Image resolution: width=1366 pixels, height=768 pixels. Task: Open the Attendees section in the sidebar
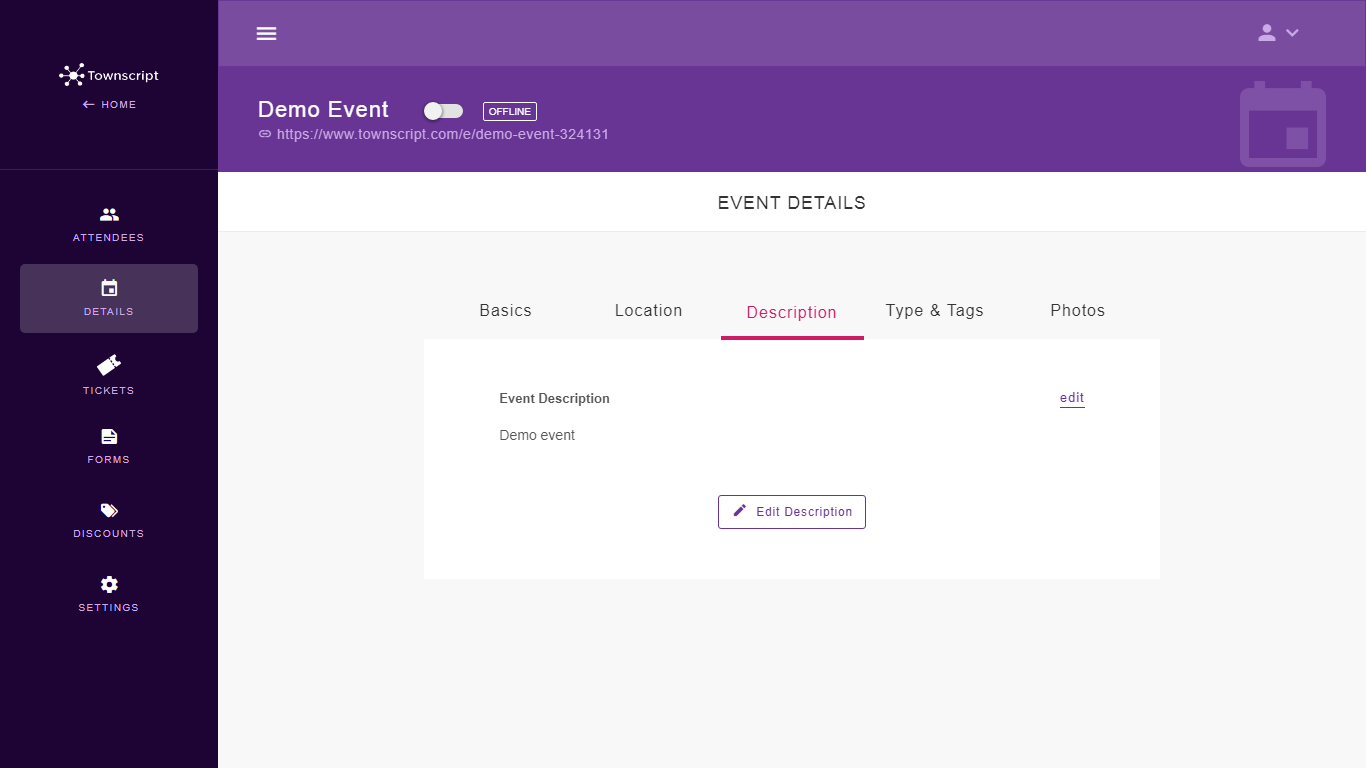click(x=109, y=224)
